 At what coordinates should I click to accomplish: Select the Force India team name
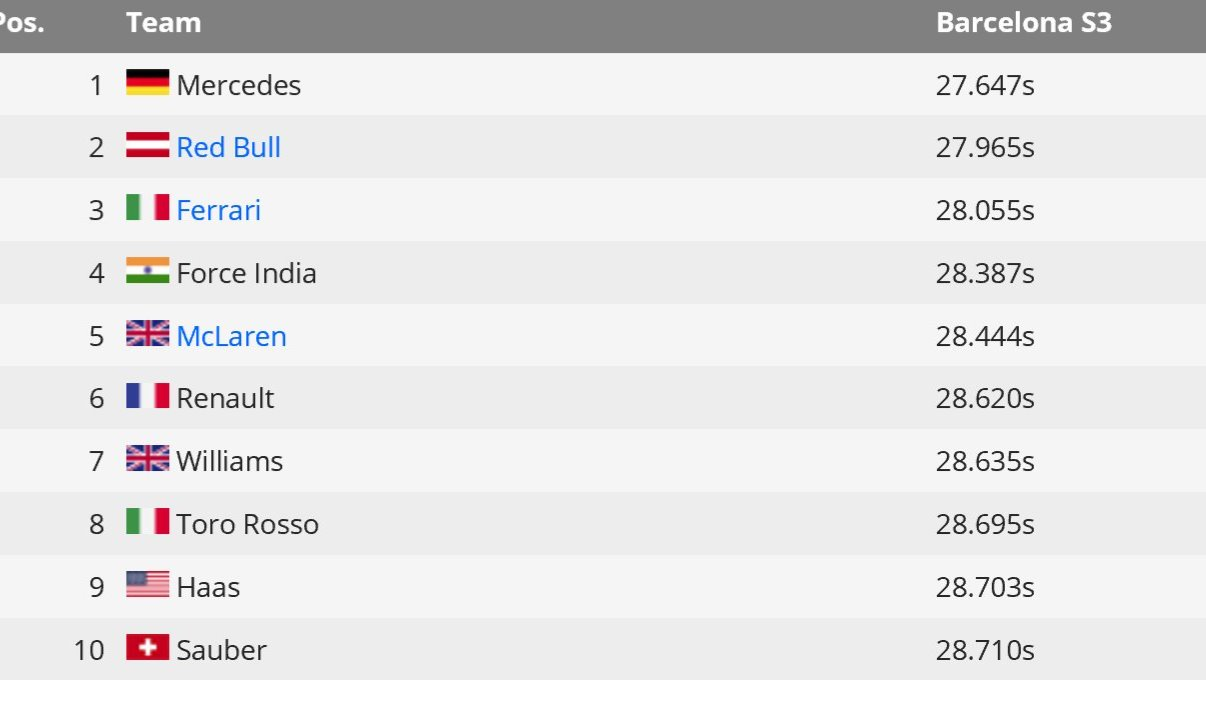pos(246,273)
